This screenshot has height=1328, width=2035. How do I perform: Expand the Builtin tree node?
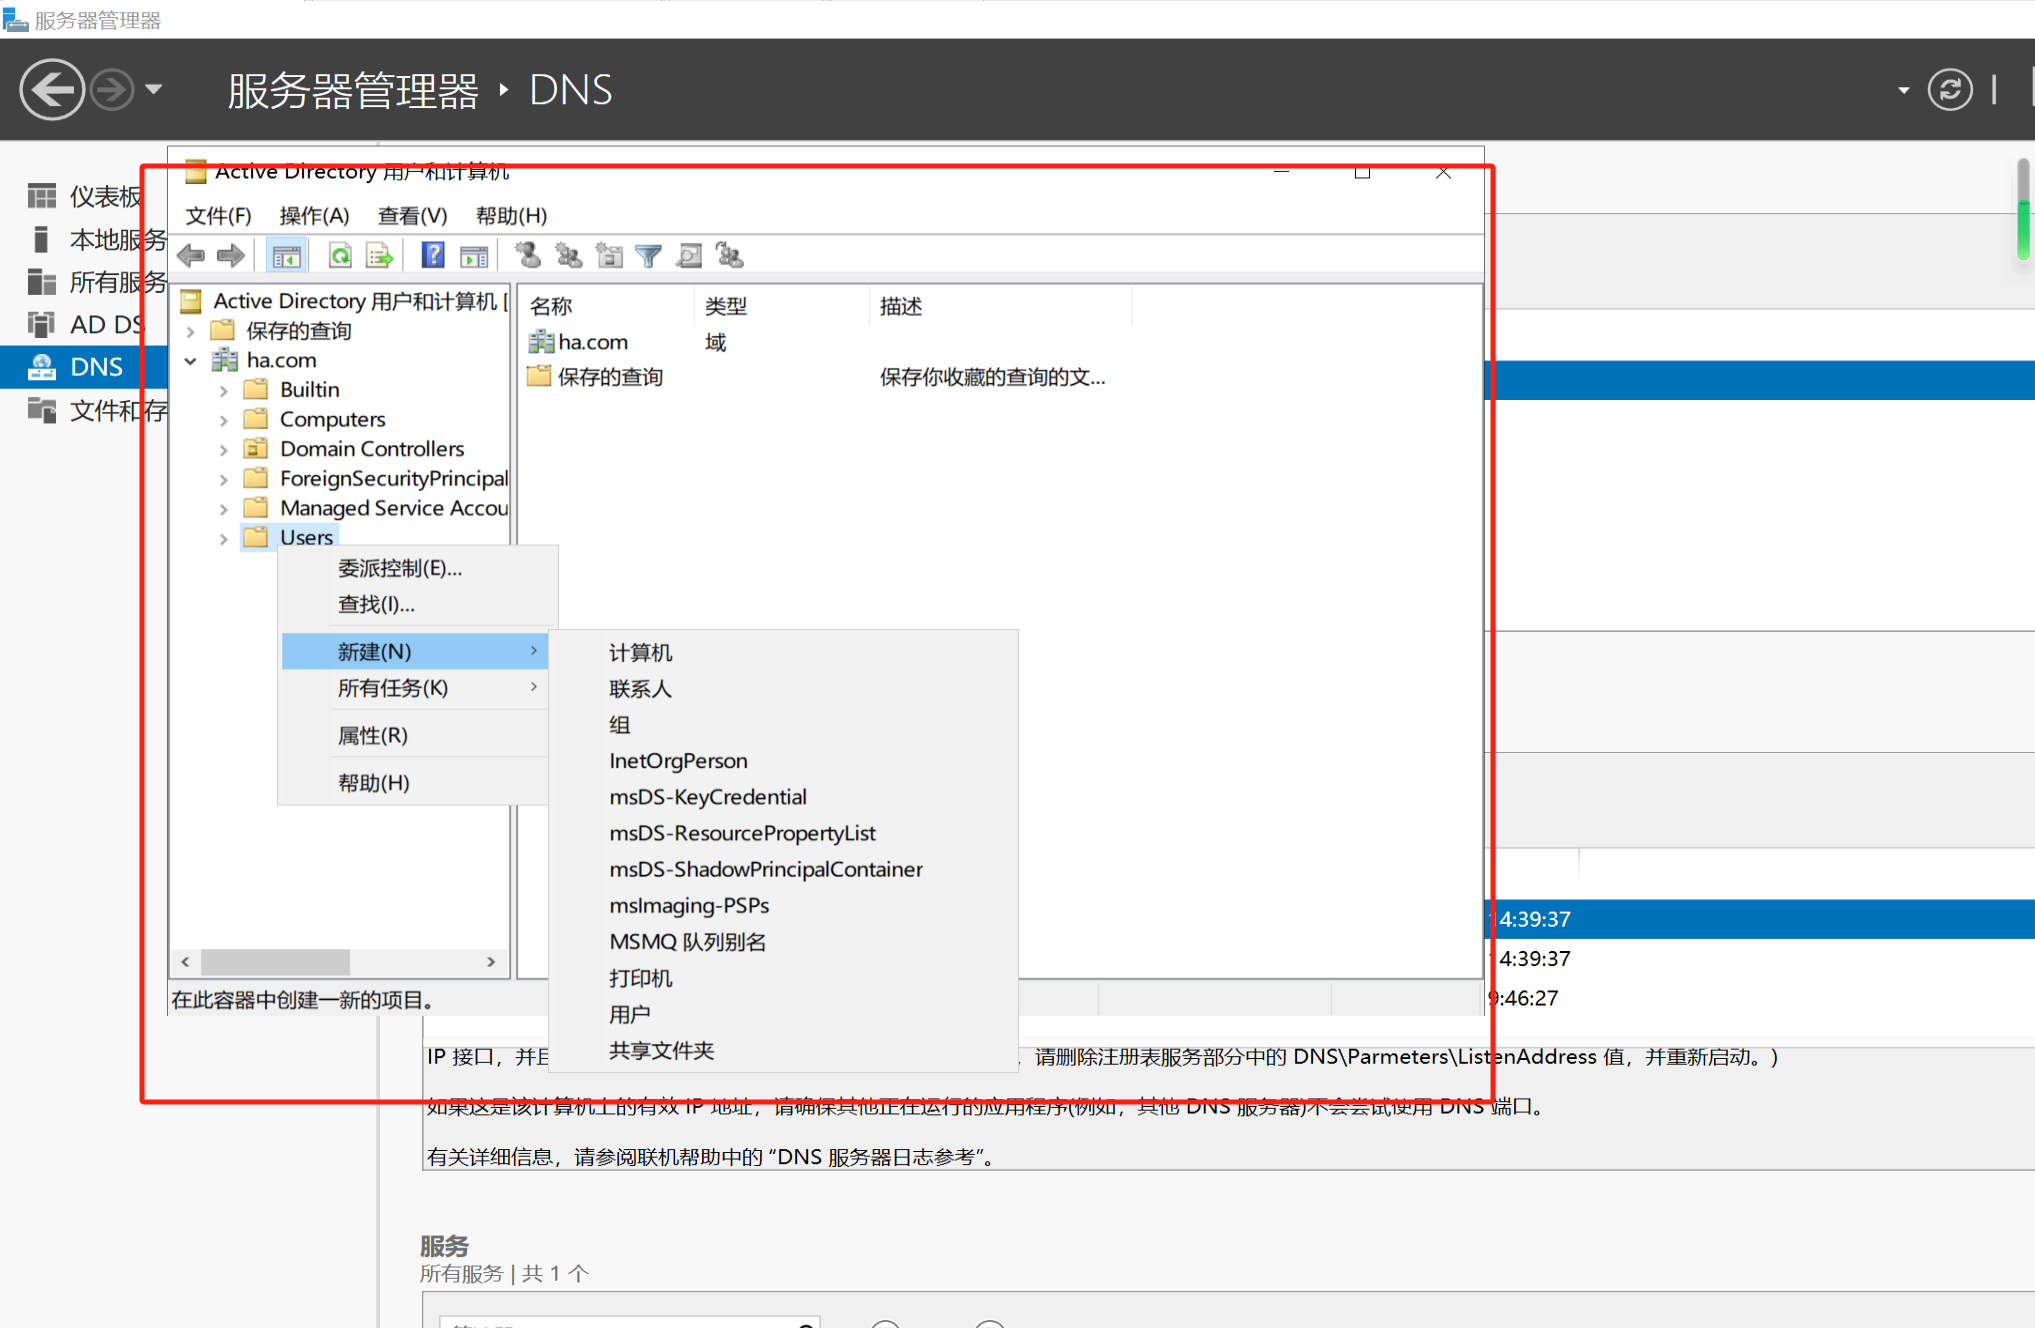(x=224, y=391)
